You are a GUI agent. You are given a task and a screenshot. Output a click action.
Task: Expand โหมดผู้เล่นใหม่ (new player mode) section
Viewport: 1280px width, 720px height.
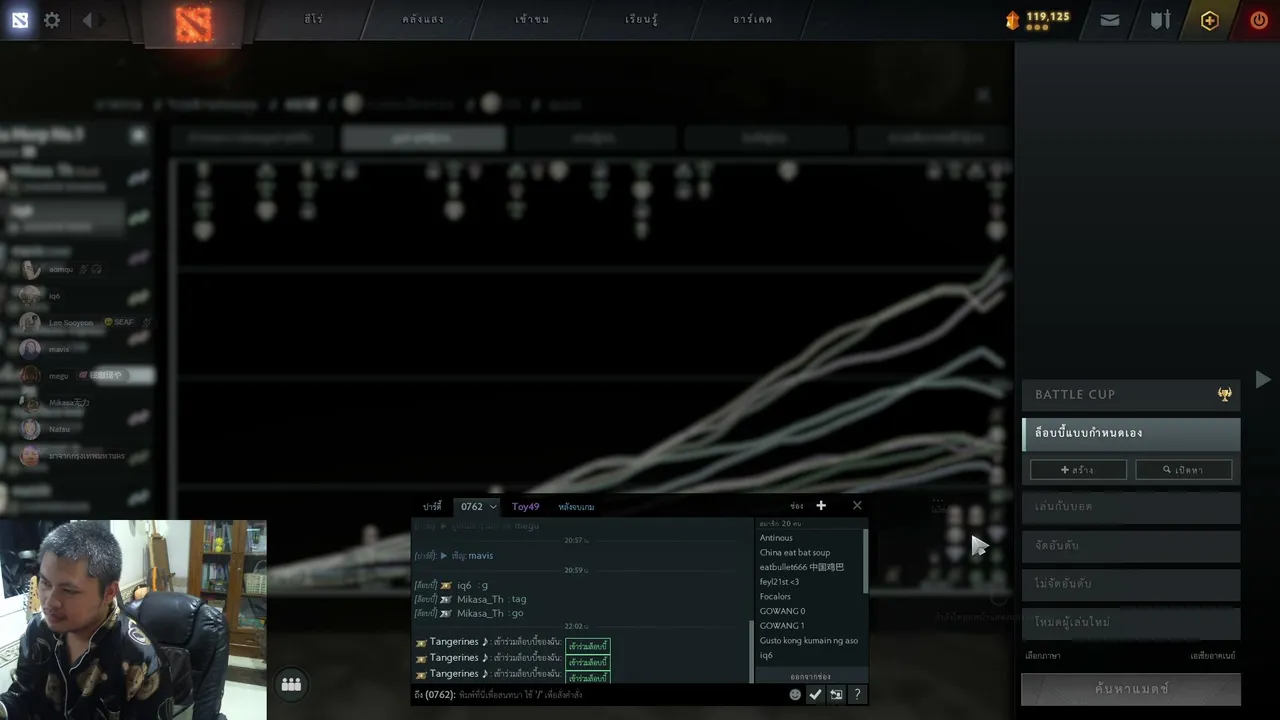[1131, 622]
